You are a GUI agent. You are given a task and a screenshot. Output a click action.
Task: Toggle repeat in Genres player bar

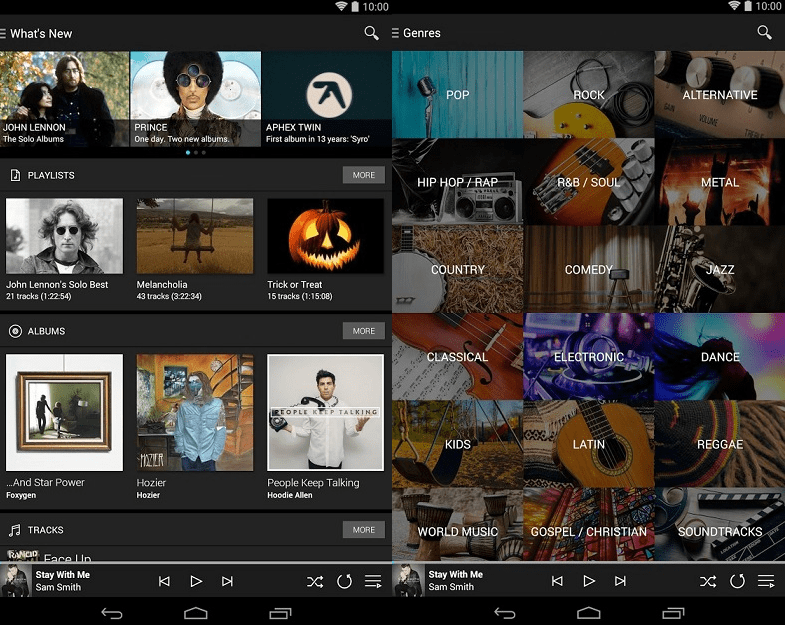click(737, 581)
